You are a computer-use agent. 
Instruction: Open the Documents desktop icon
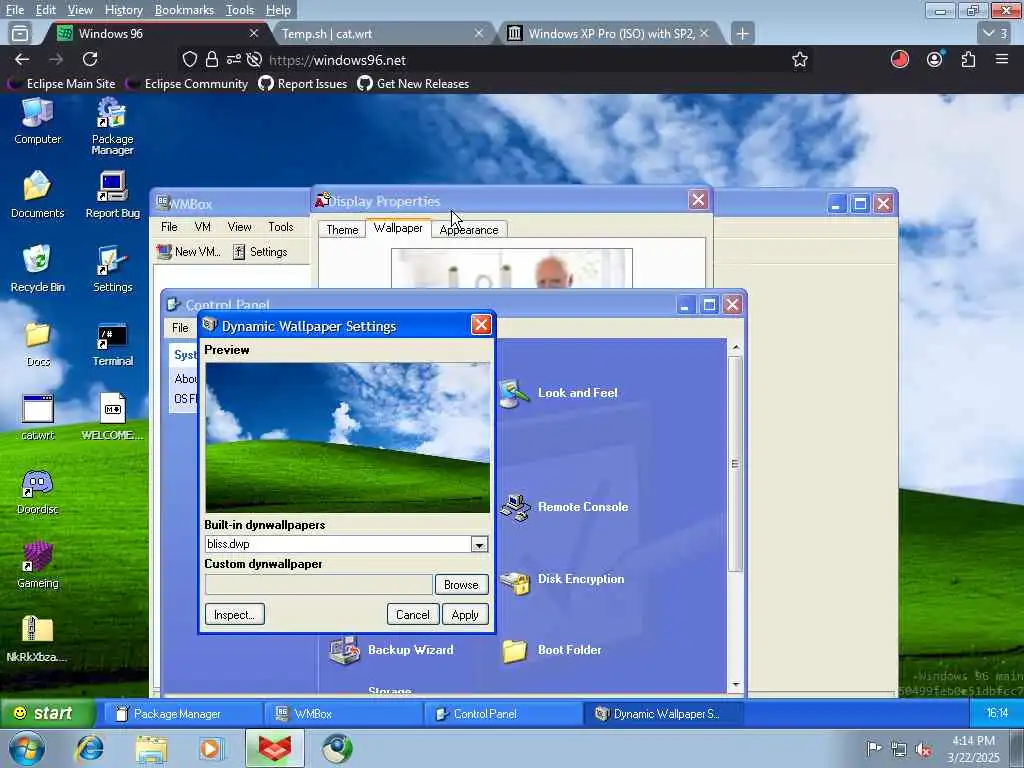coord(37,195)
